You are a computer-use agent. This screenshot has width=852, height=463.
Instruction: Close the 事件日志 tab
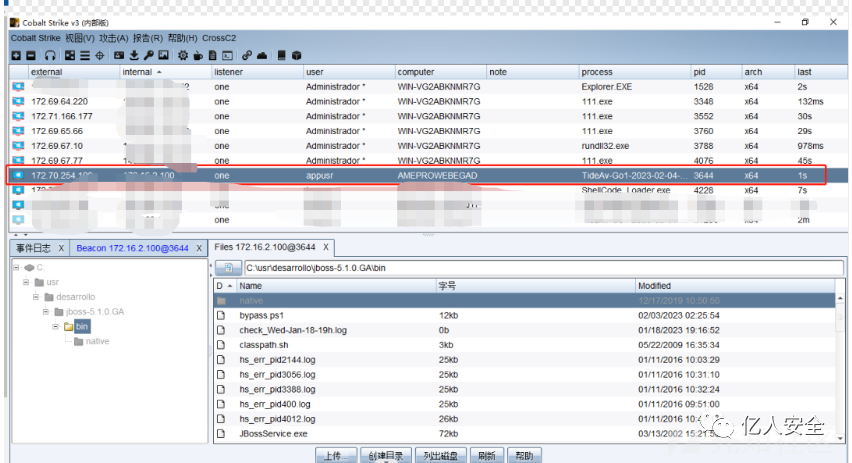tap(61, 248)
